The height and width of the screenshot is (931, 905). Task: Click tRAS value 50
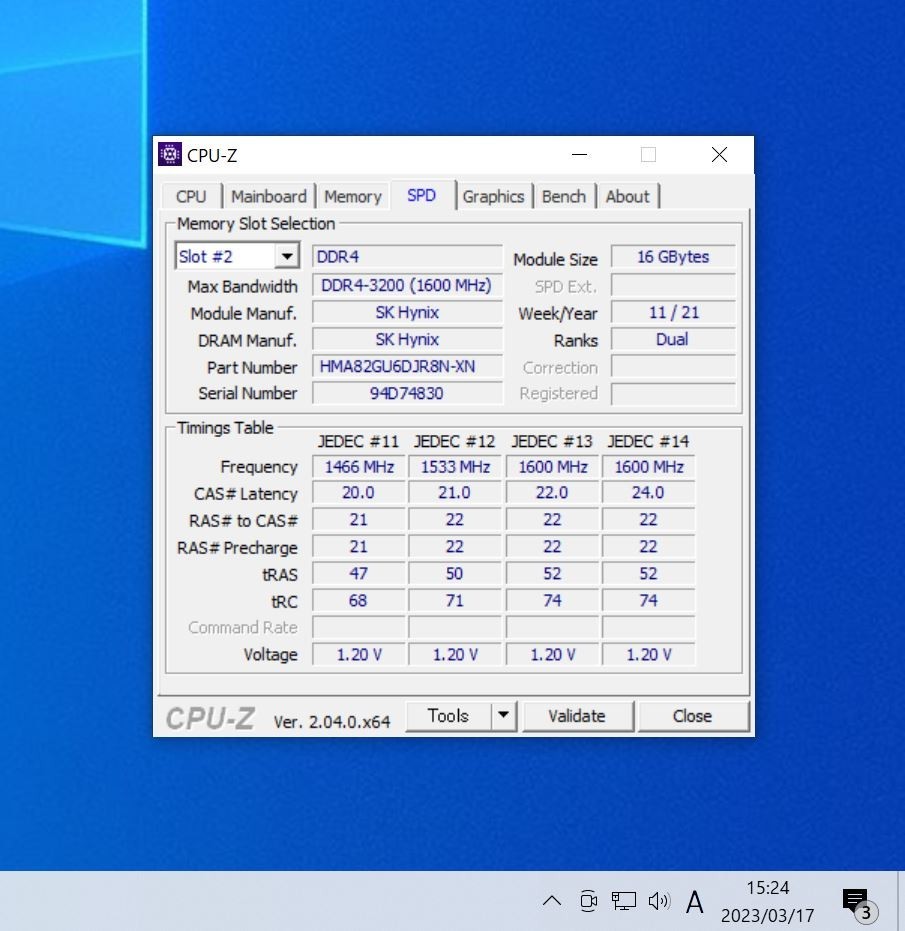pyautogui.click(x=455, y=574)
